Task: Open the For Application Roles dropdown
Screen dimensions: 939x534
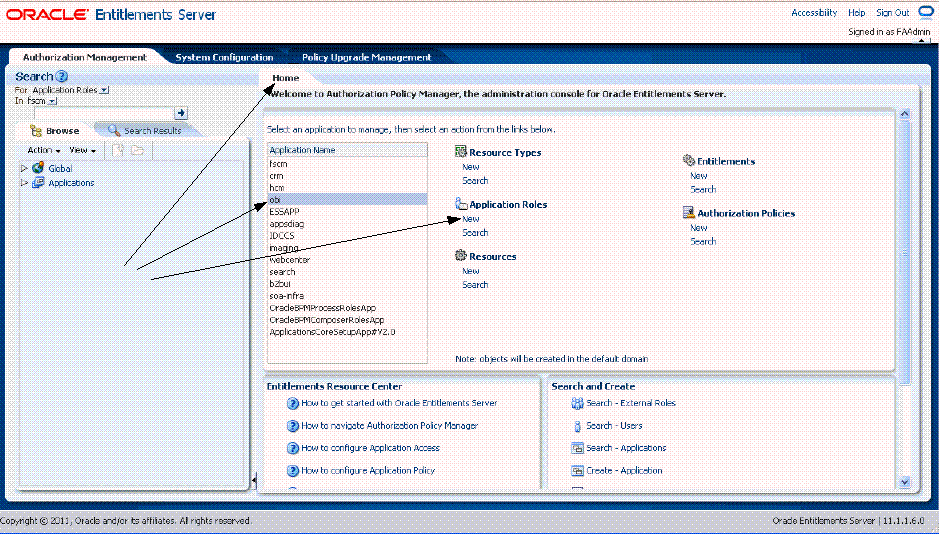Action: click(104, 90)
